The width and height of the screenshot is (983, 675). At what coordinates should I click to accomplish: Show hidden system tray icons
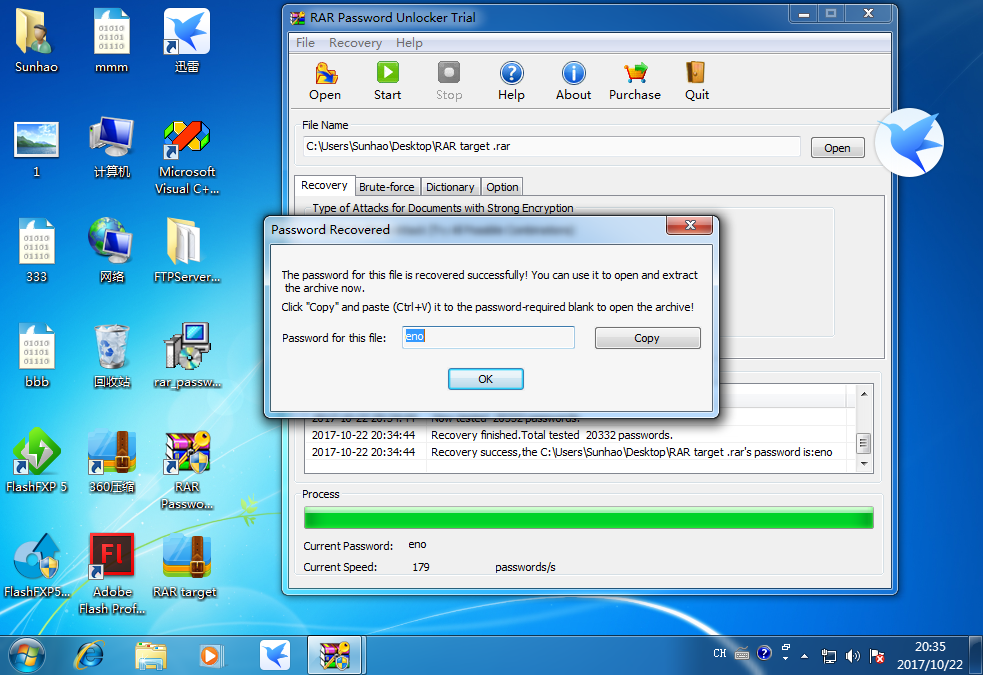(804, 656)
